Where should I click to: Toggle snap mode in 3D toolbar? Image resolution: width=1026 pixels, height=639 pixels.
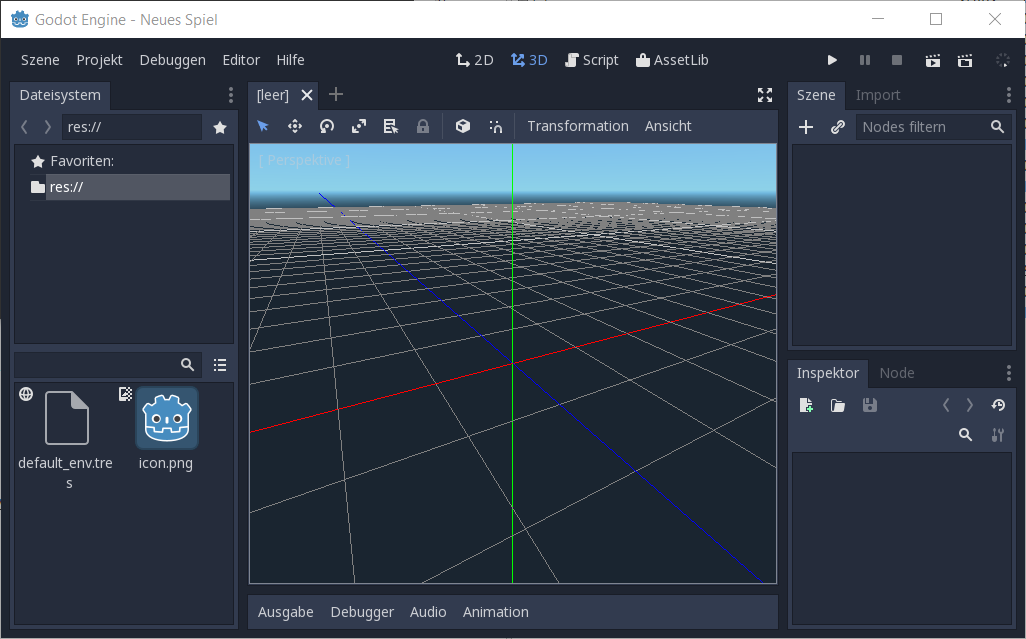click(x=495, y=126)
